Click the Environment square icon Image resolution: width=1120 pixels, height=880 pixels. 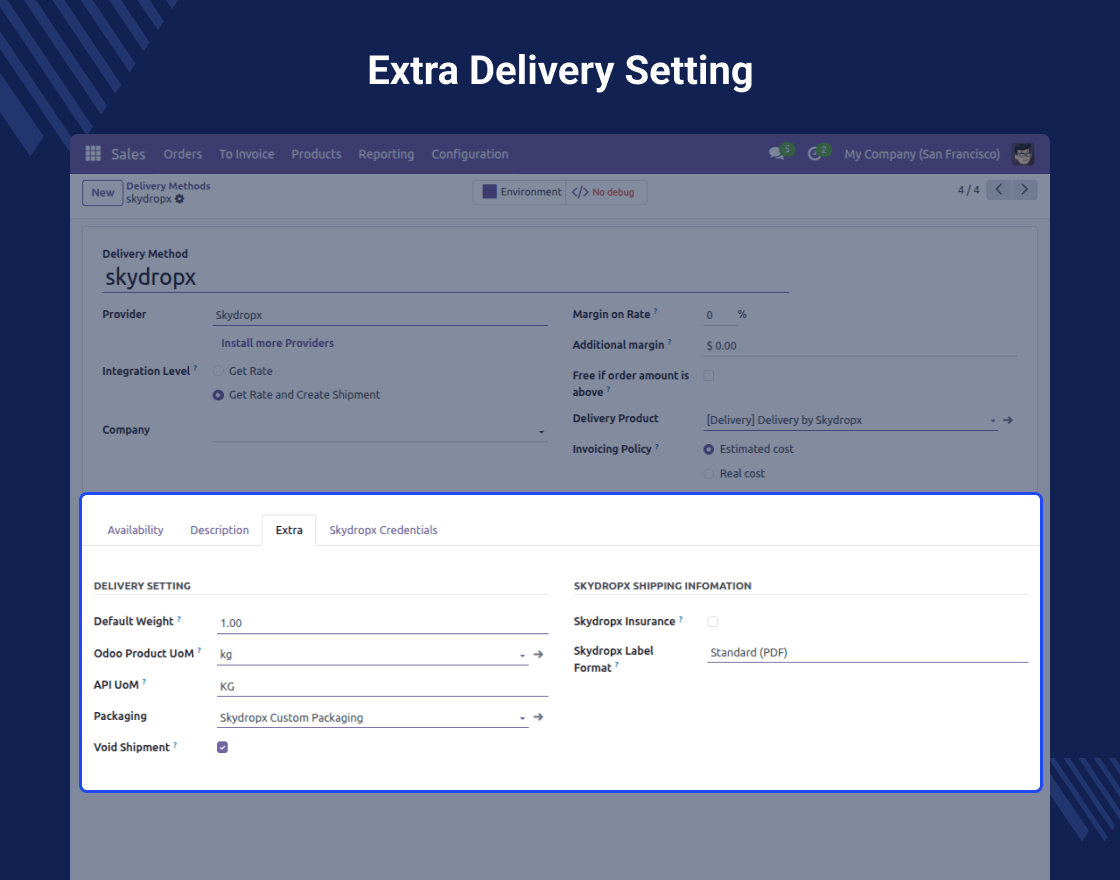pos(489,191)
